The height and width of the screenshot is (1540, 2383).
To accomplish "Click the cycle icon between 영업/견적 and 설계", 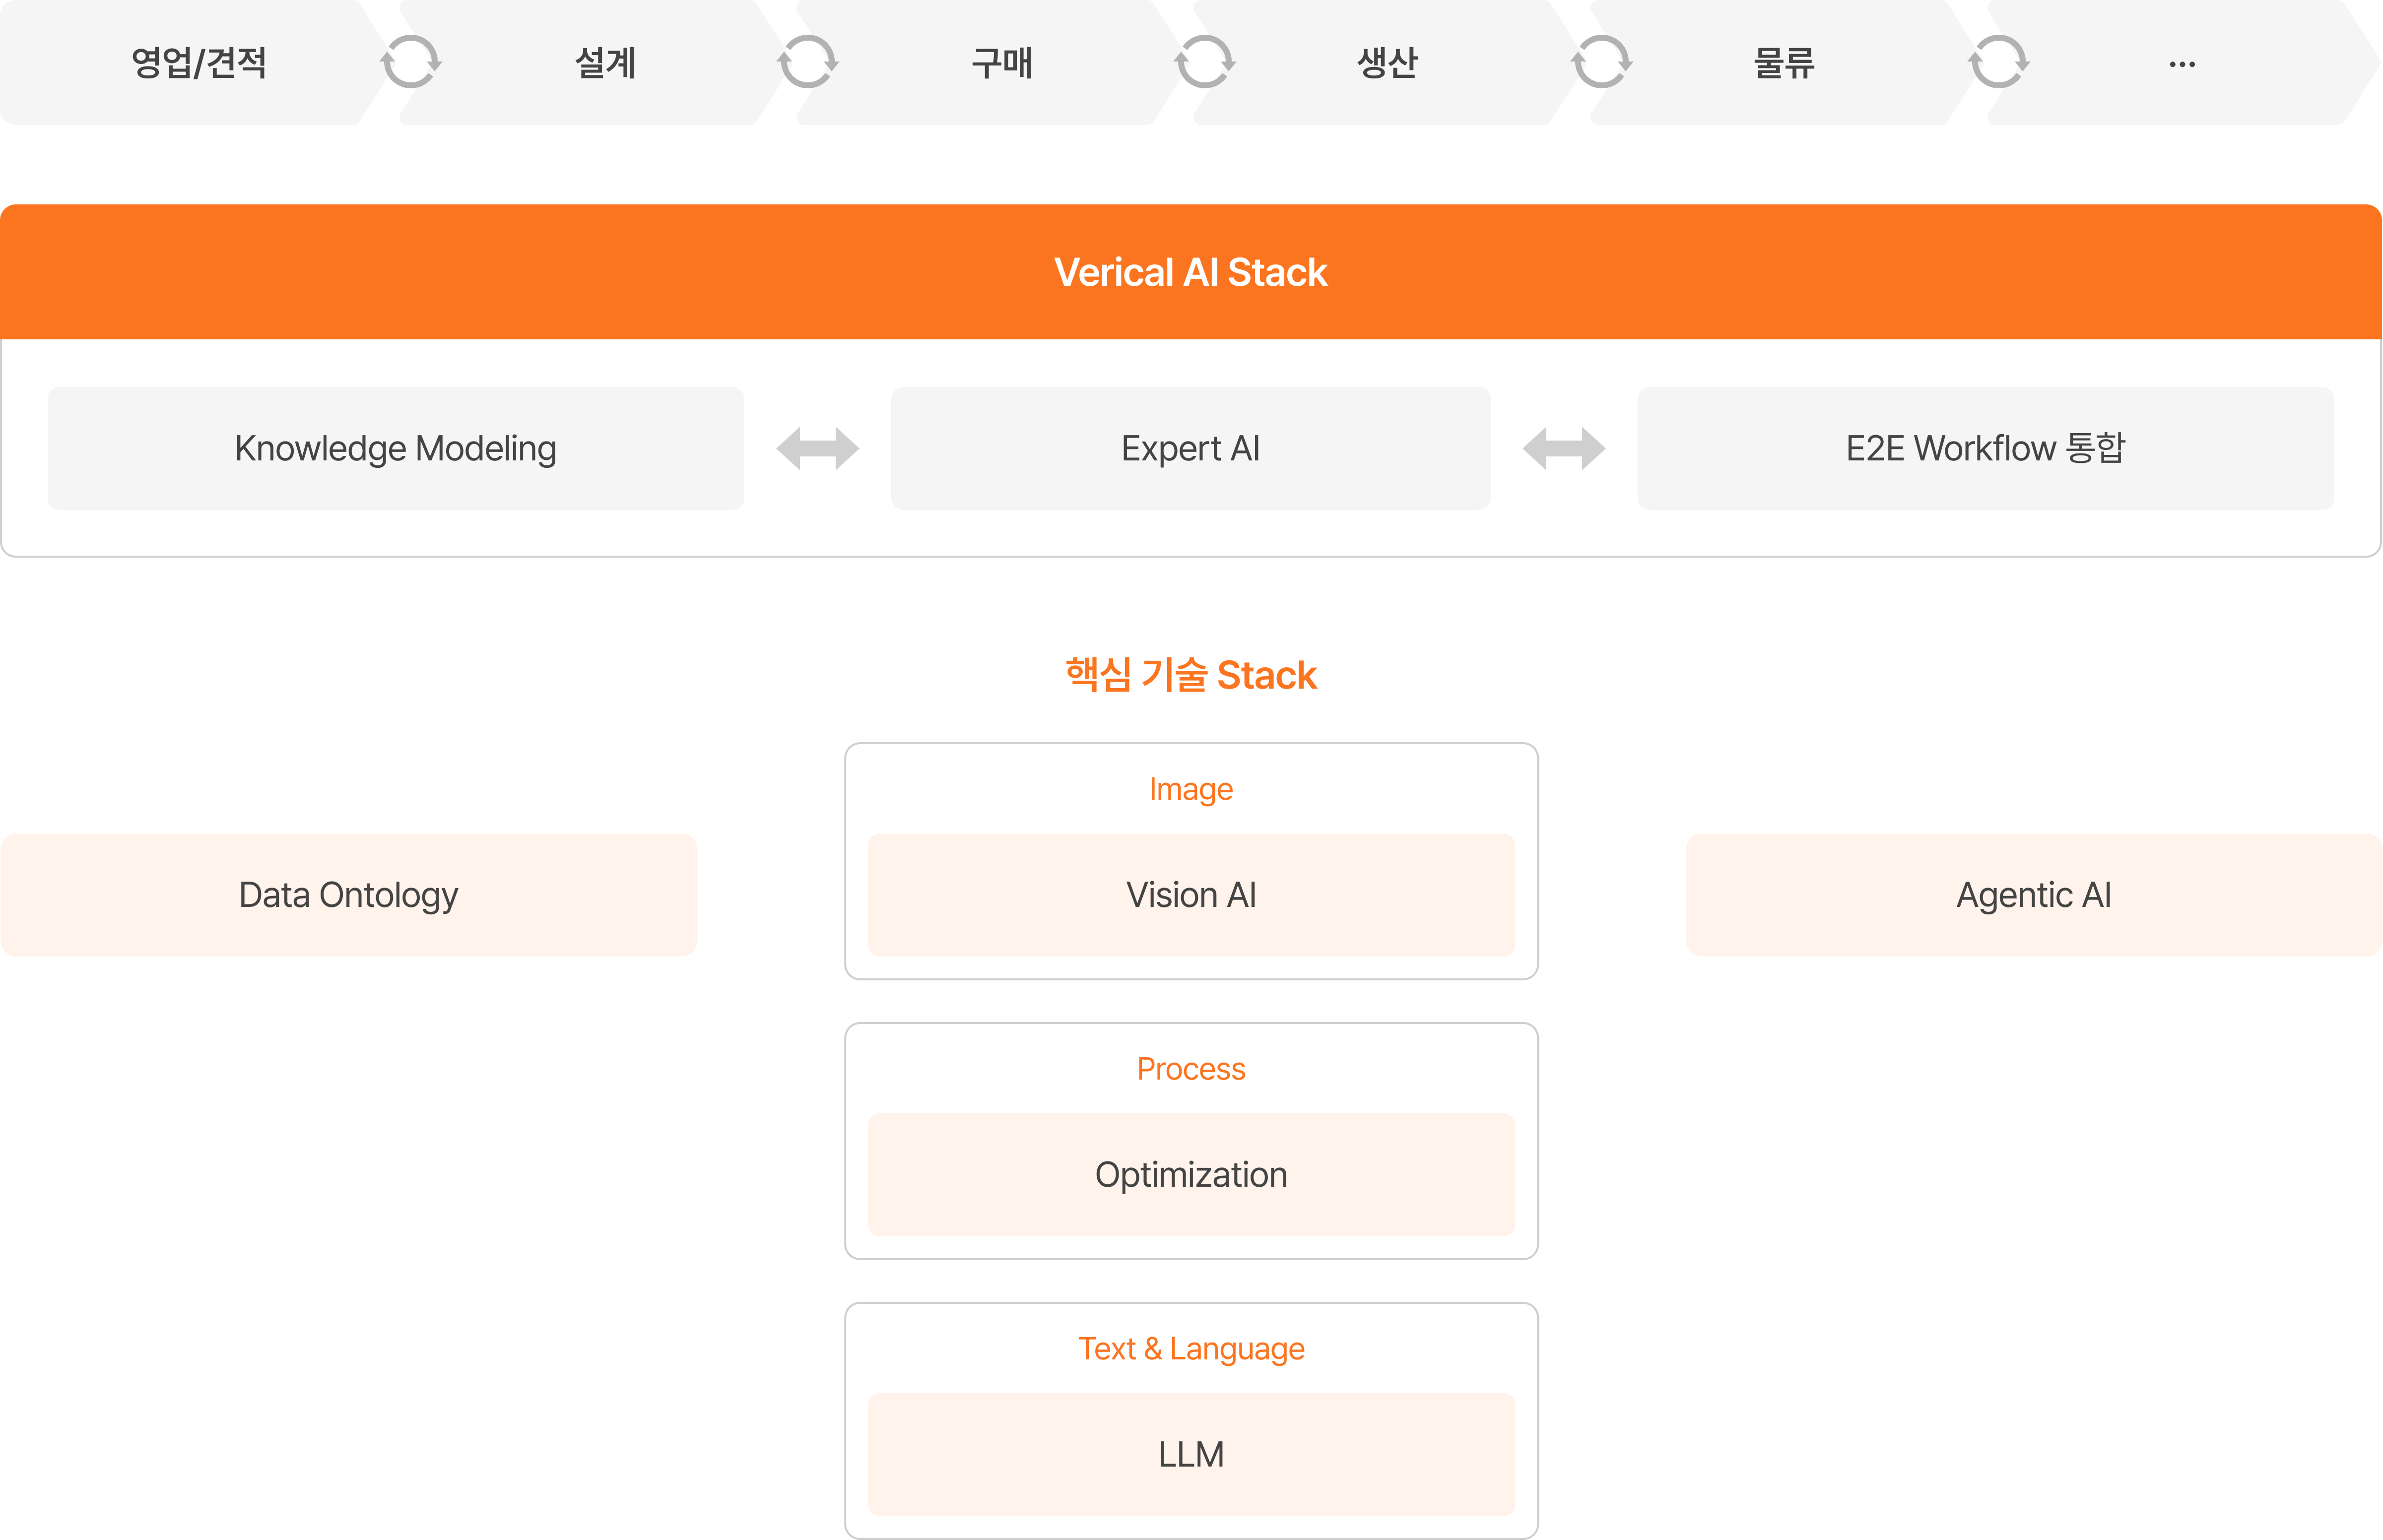I will click(x=411, y=62).
